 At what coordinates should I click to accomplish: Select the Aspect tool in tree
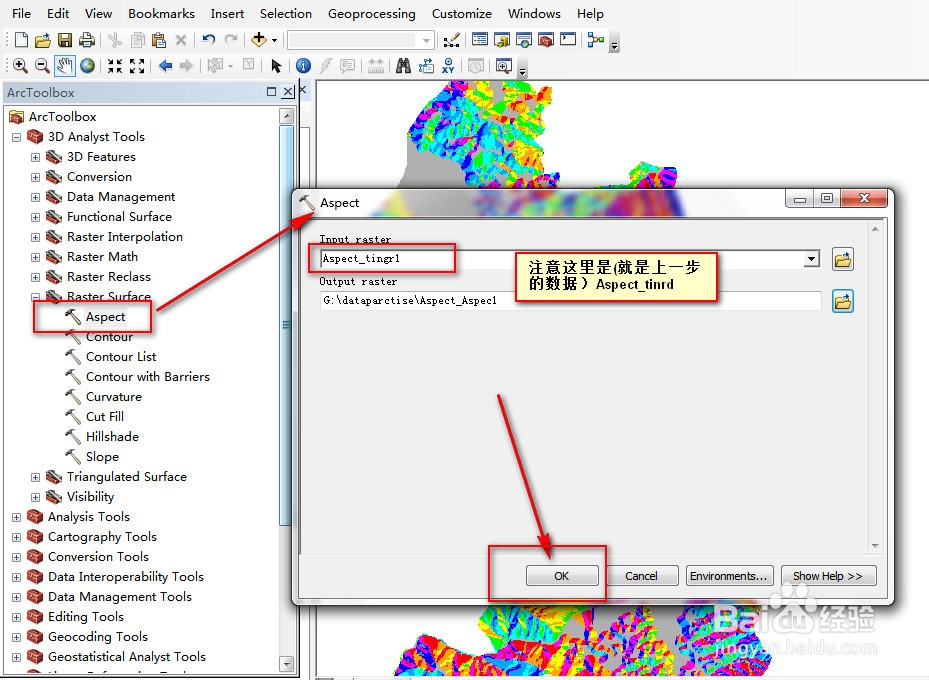[x=105, y=317]
